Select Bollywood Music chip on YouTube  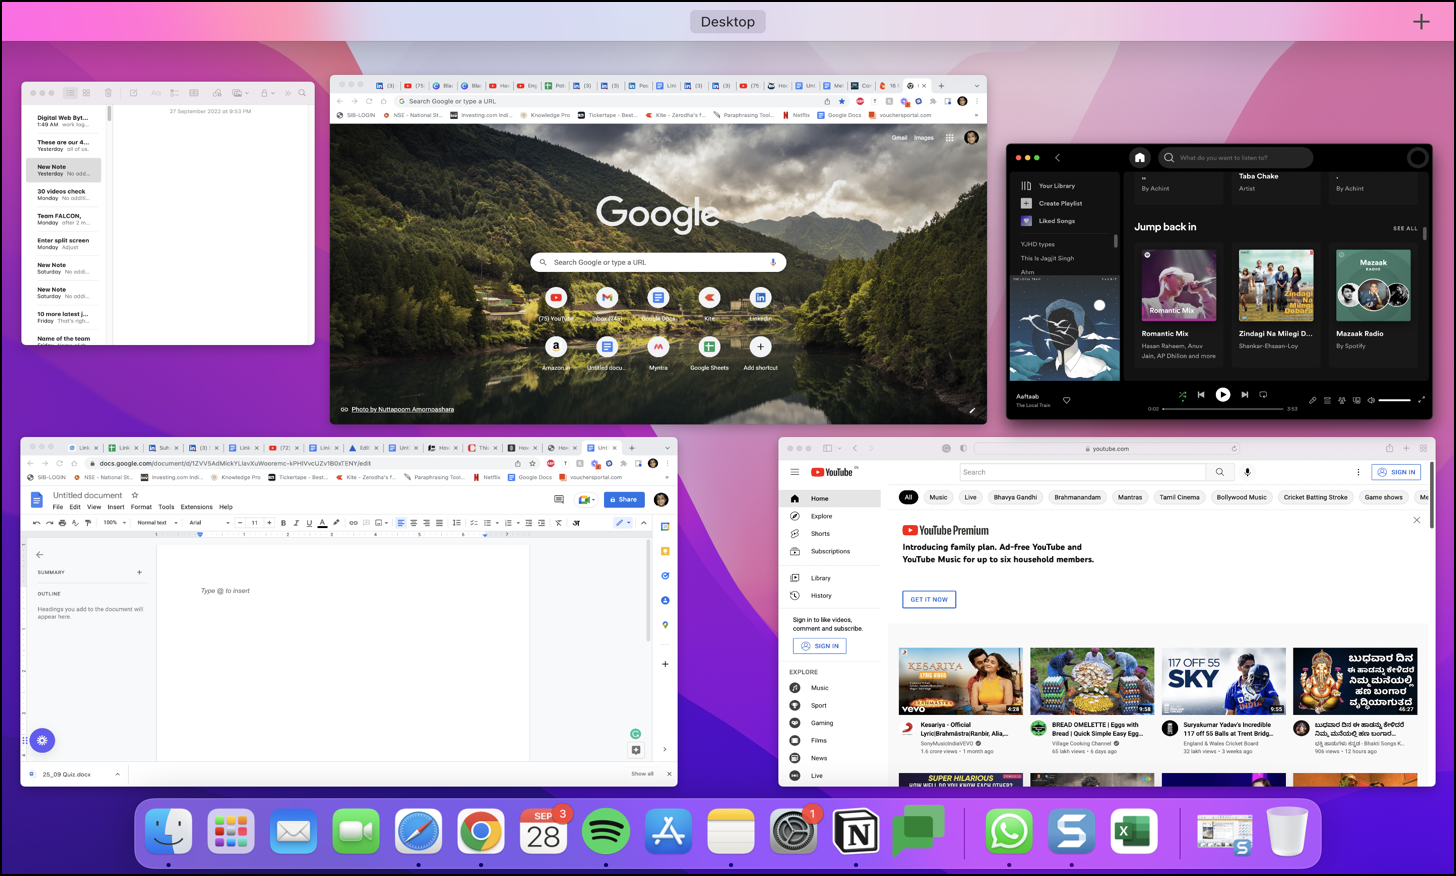point(1241,497)
